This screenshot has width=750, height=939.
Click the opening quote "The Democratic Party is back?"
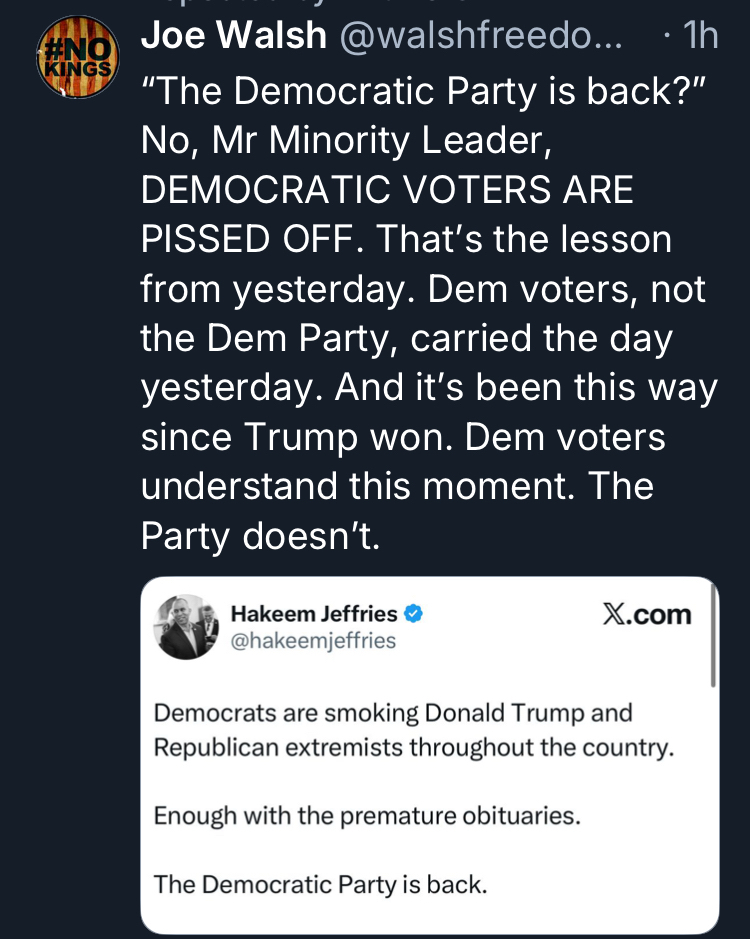[x=424, y=91]
